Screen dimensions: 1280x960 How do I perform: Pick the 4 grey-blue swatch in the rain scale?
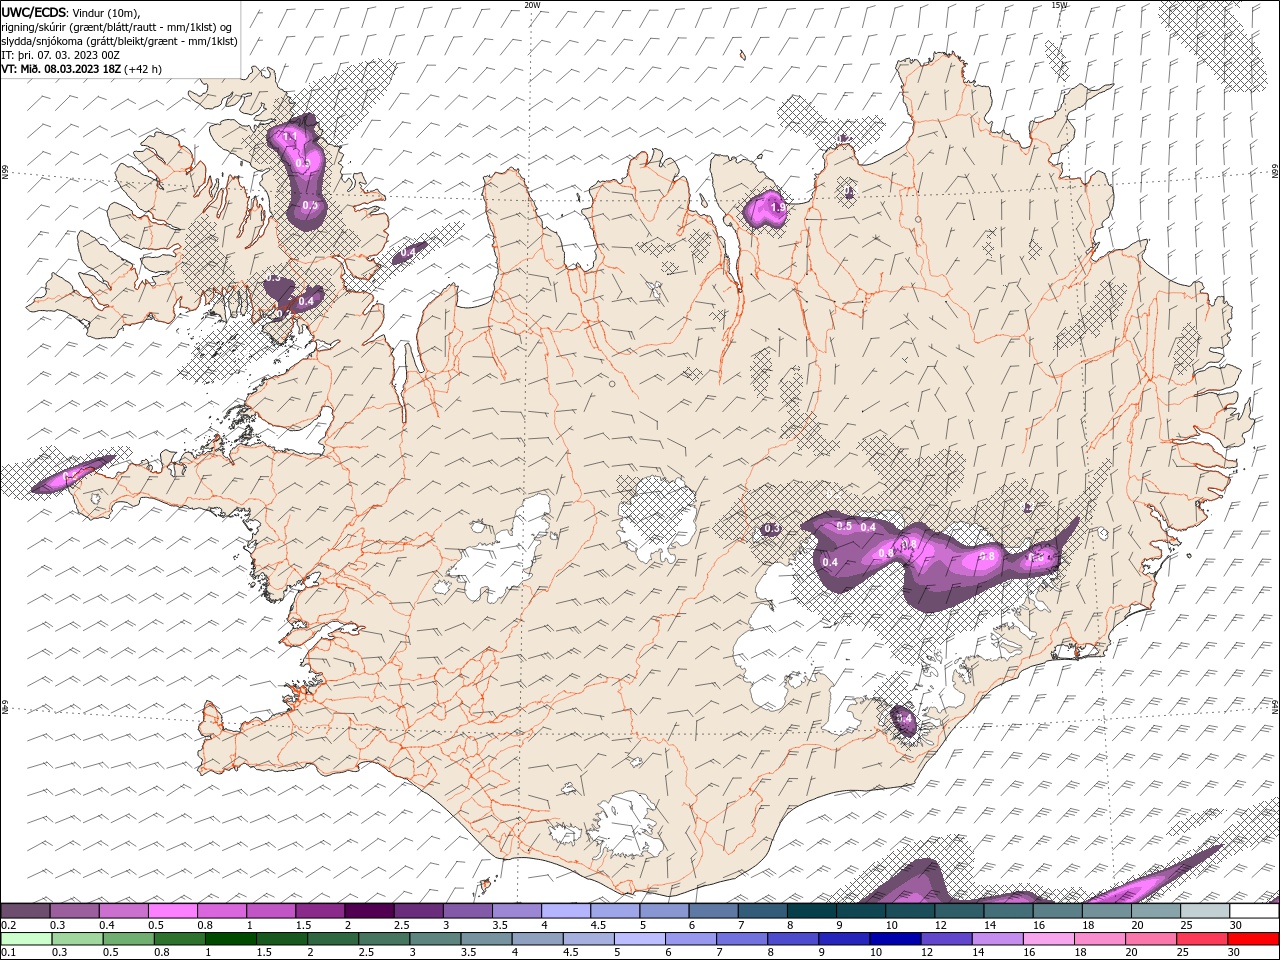coord(538,939)
